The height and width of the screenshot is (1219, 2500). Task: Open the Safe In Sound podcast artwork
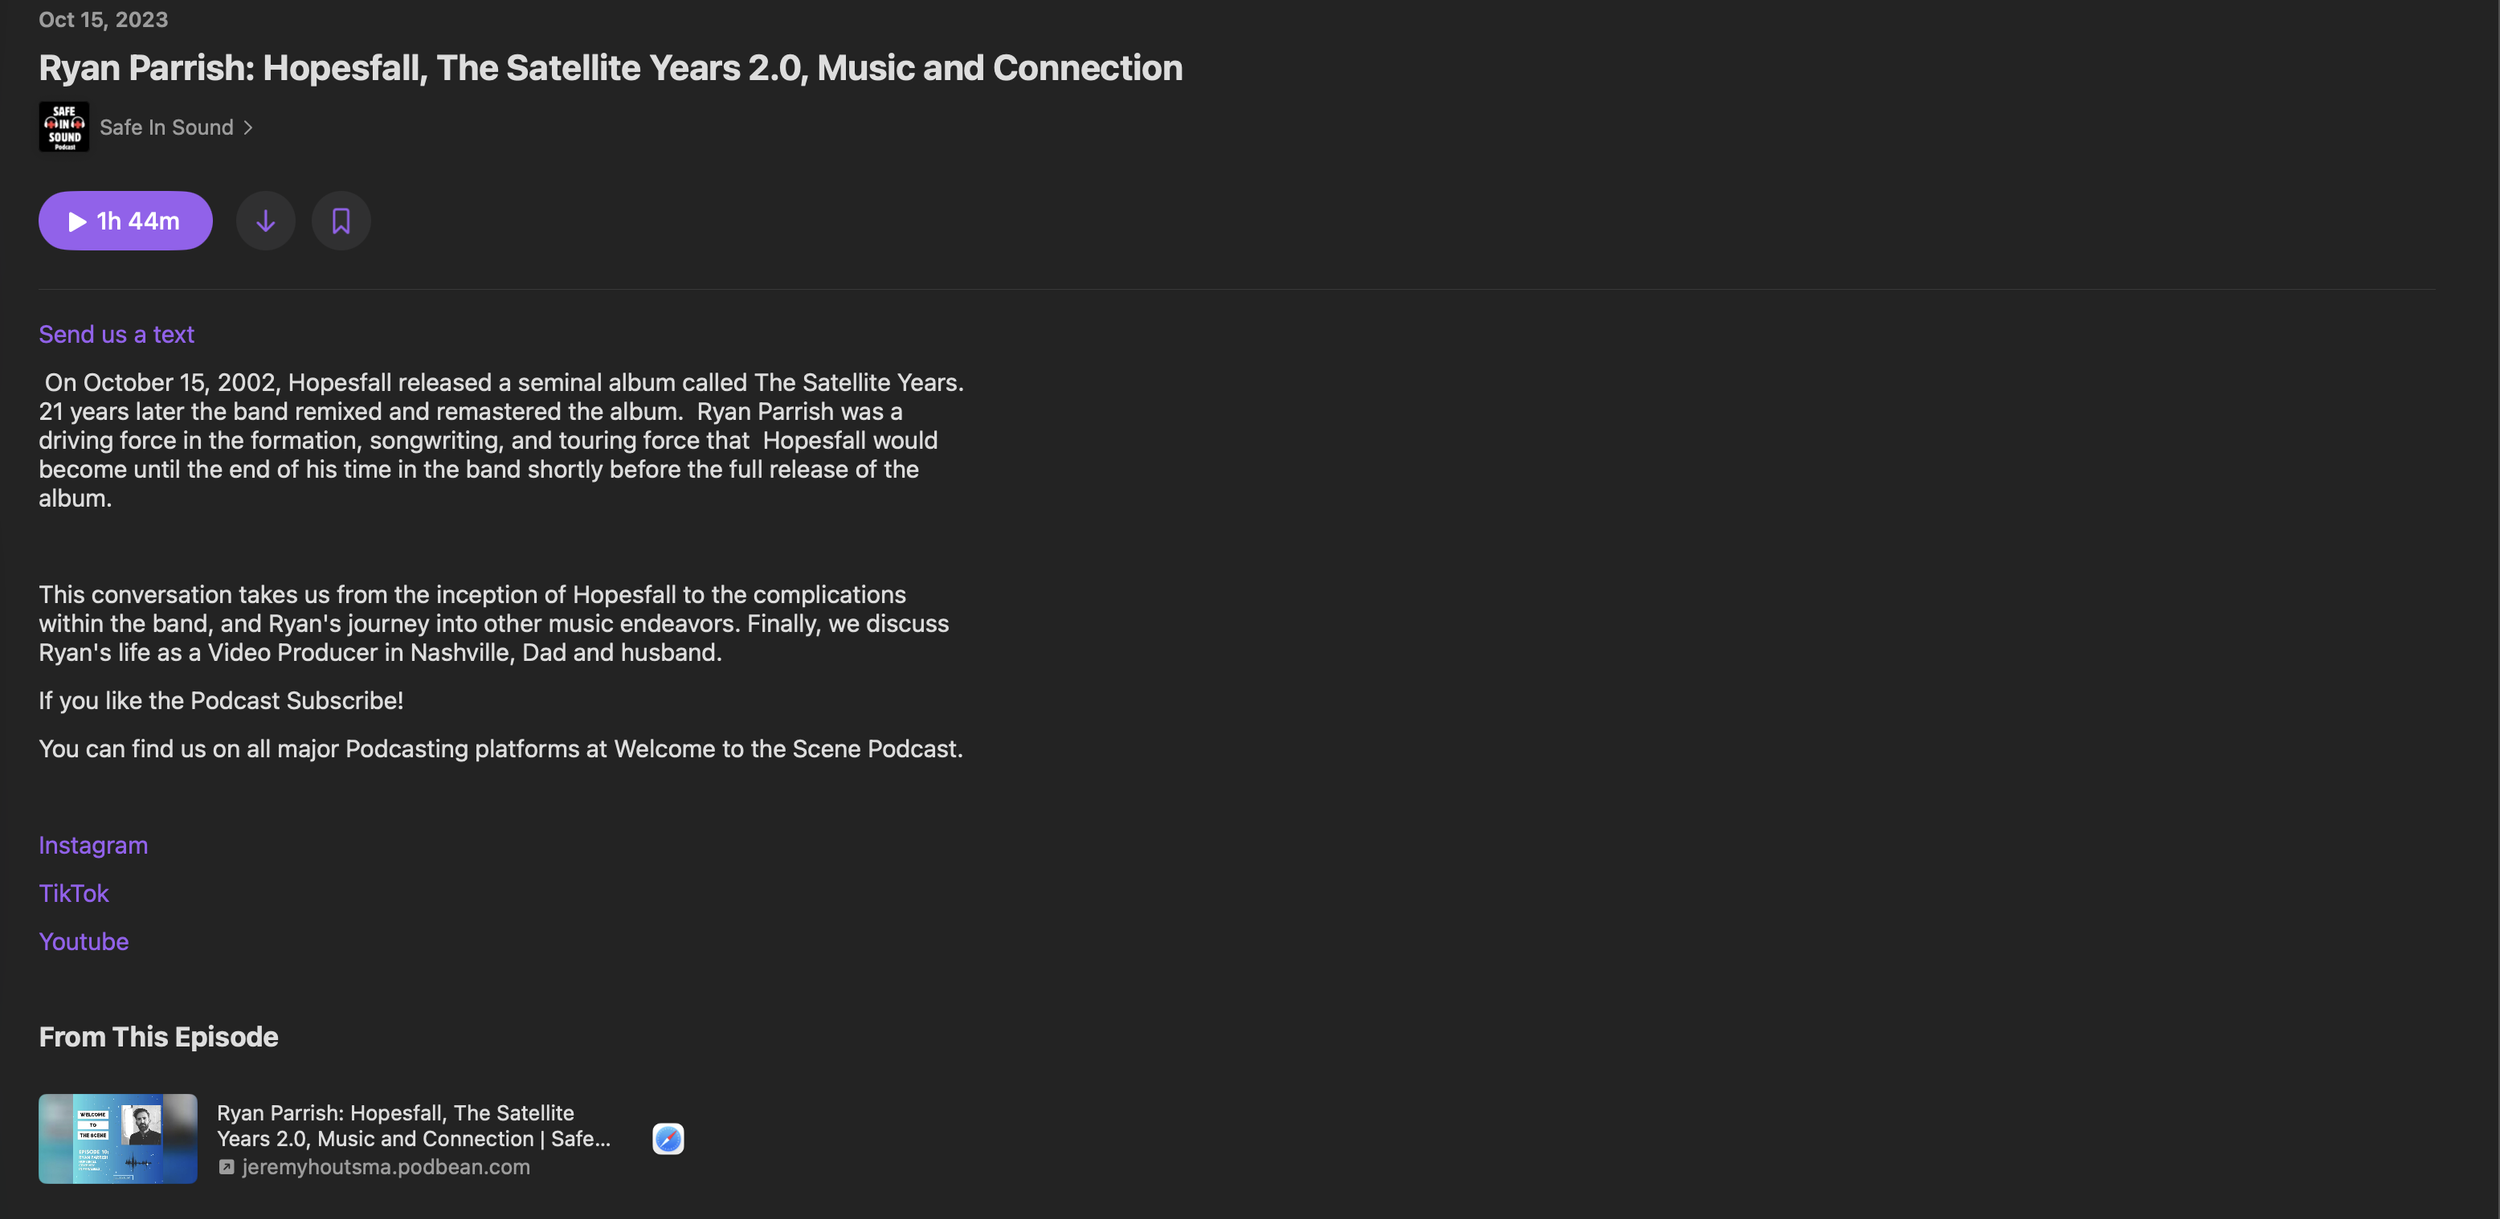click(x=64, y=127)
